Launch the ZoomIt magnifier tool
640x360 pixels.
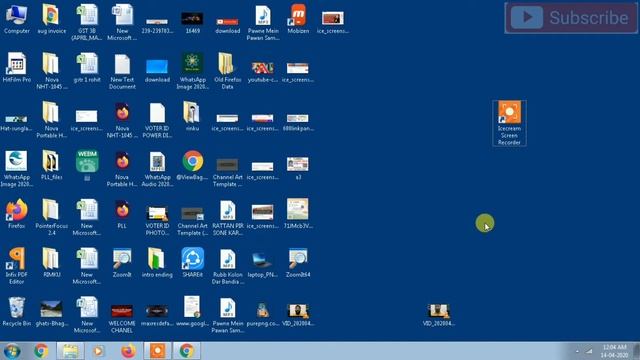(122, 263)
